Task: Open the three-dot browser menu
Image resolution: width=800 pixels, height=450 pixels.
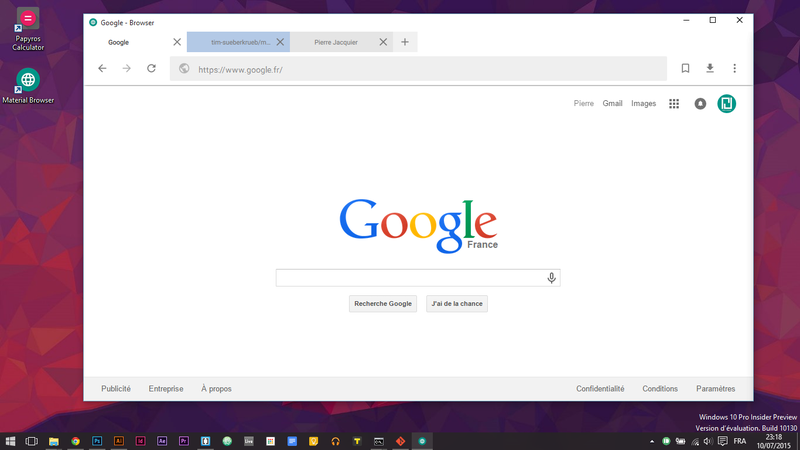Action: tap(734, 68)
